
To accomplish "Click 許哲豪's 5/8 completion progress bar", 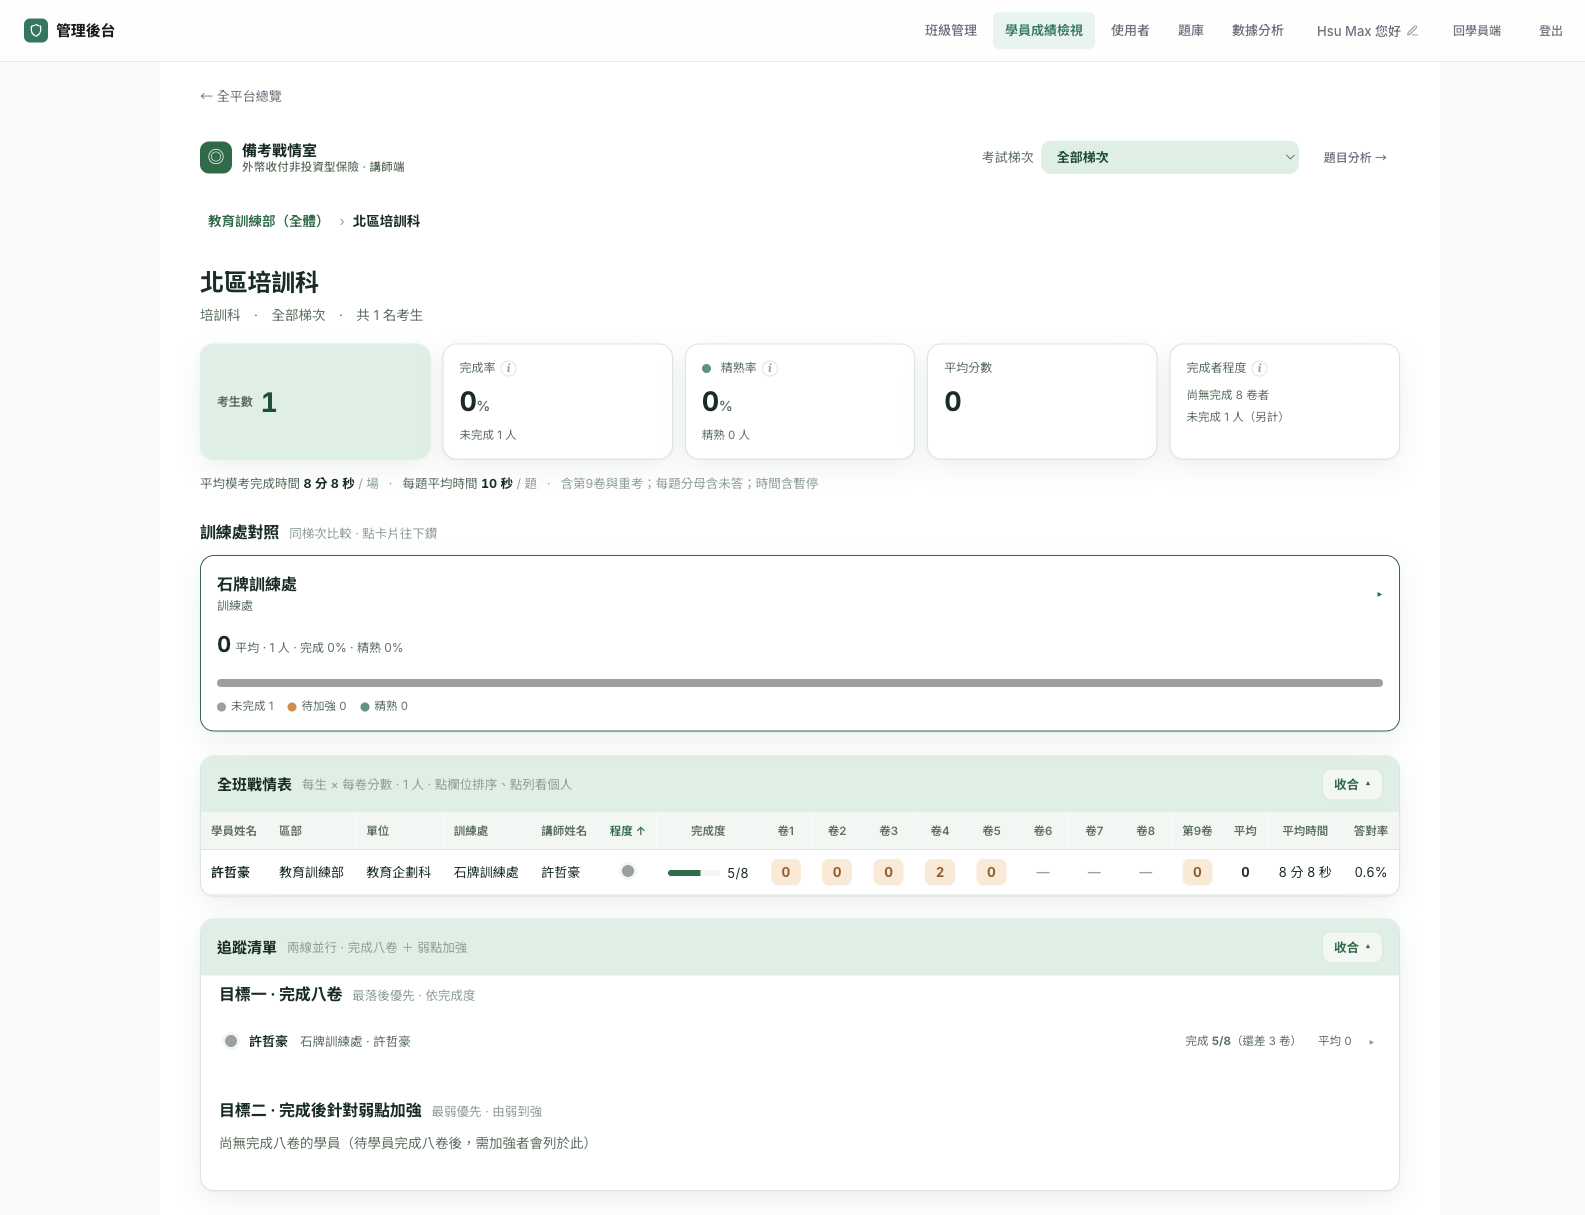I will click(693, 873).
